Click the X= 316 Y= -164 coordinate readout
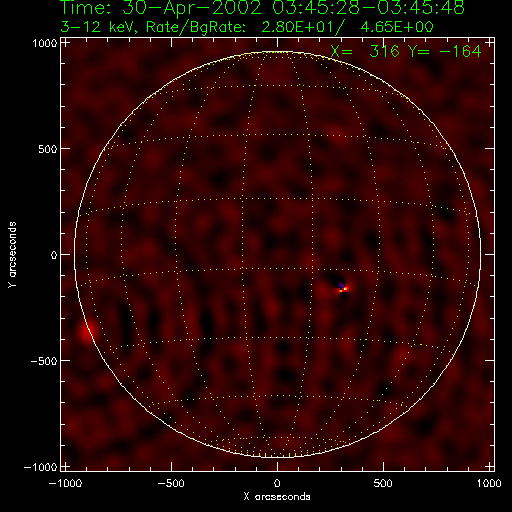The height and width of the screenshot is (512, 512). [x=406, y=51]
